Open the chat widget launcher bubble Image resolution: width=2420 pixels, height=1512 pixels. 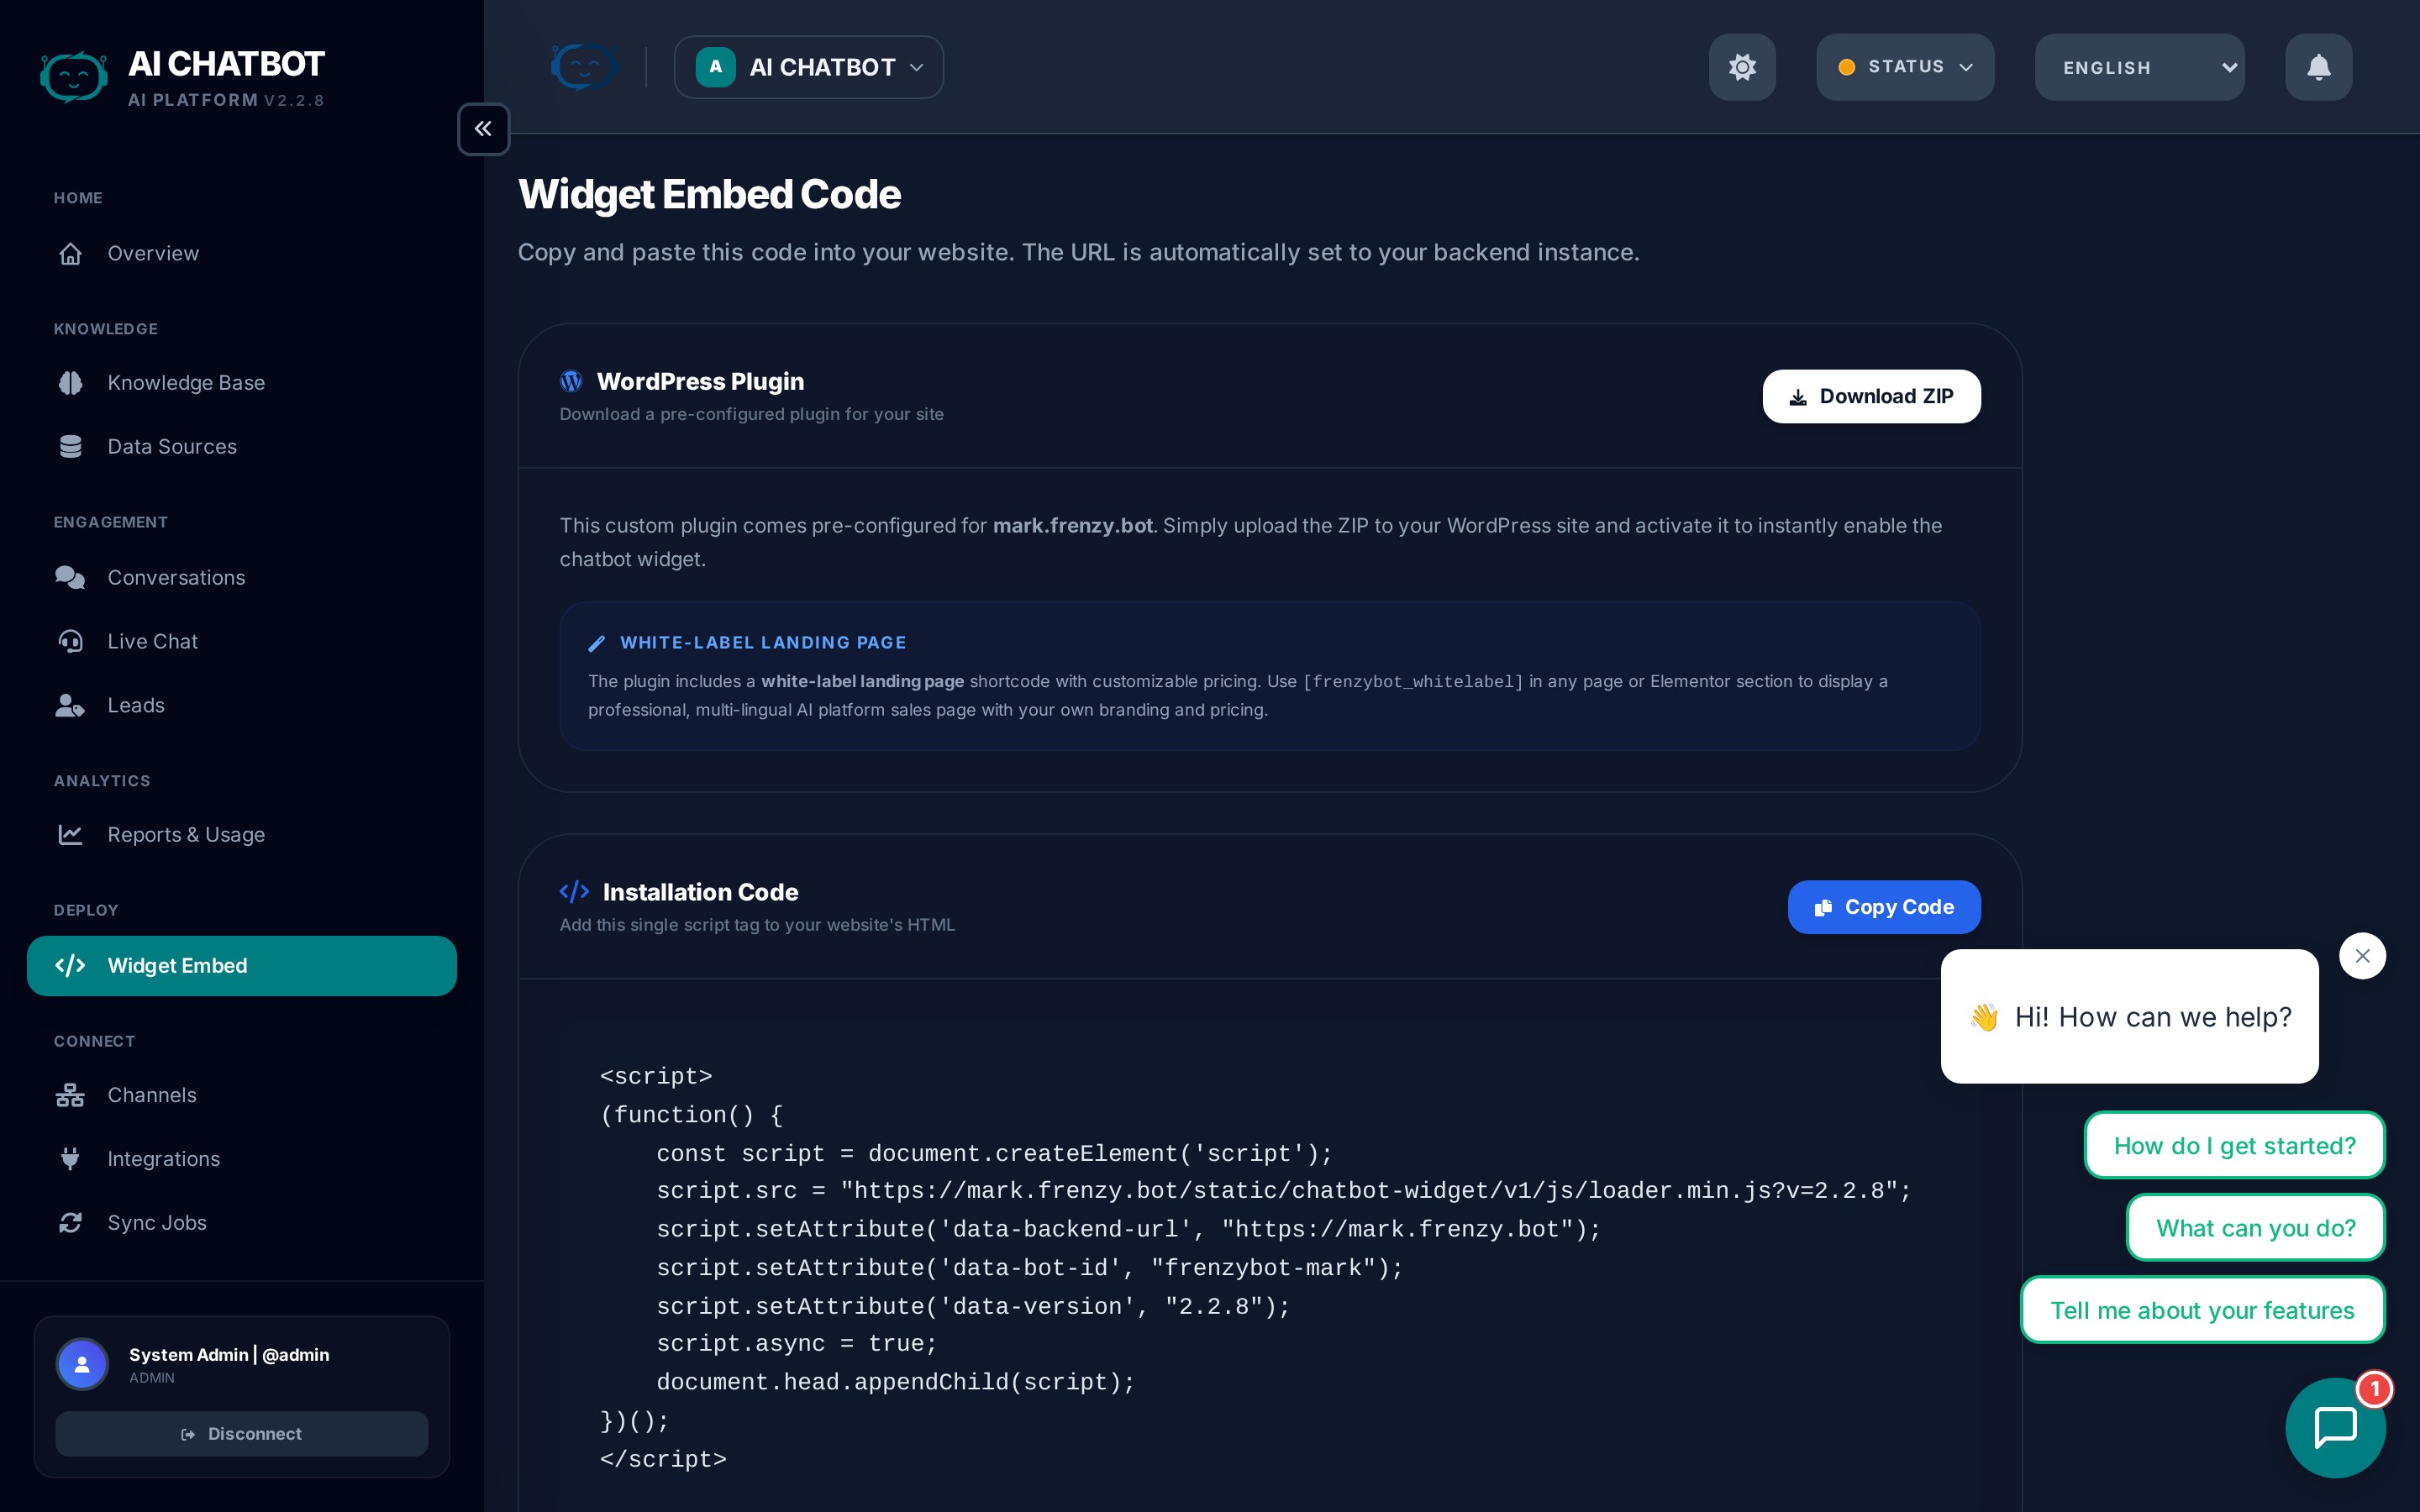(2336, 1427)
